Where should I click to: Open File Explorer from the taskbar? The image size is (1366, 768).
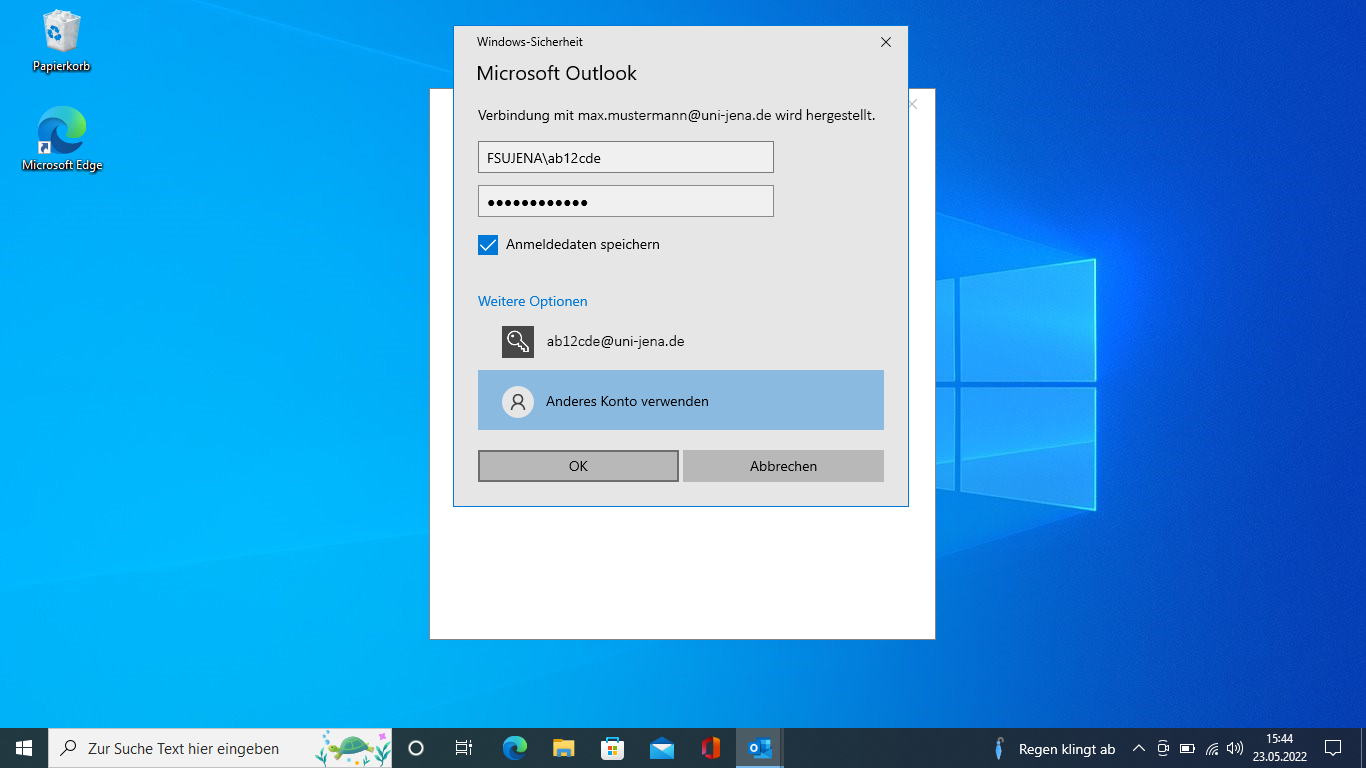pos(564,748)
